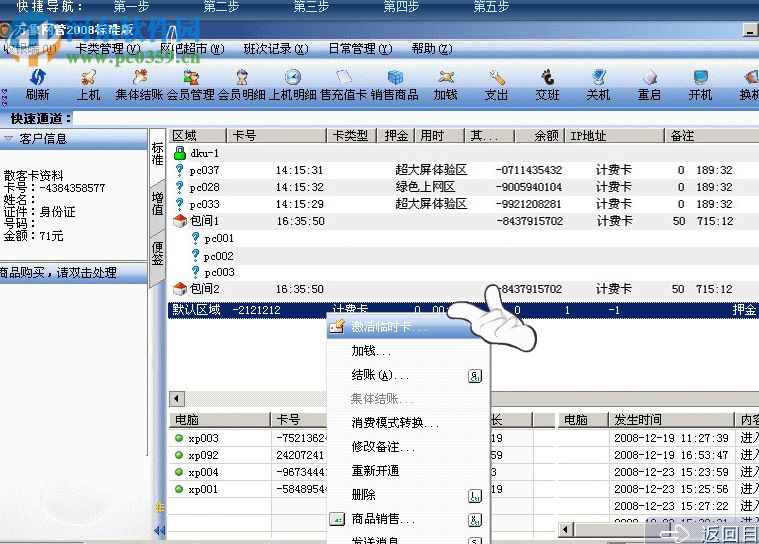Choose 删除 in the context menu

408,495
